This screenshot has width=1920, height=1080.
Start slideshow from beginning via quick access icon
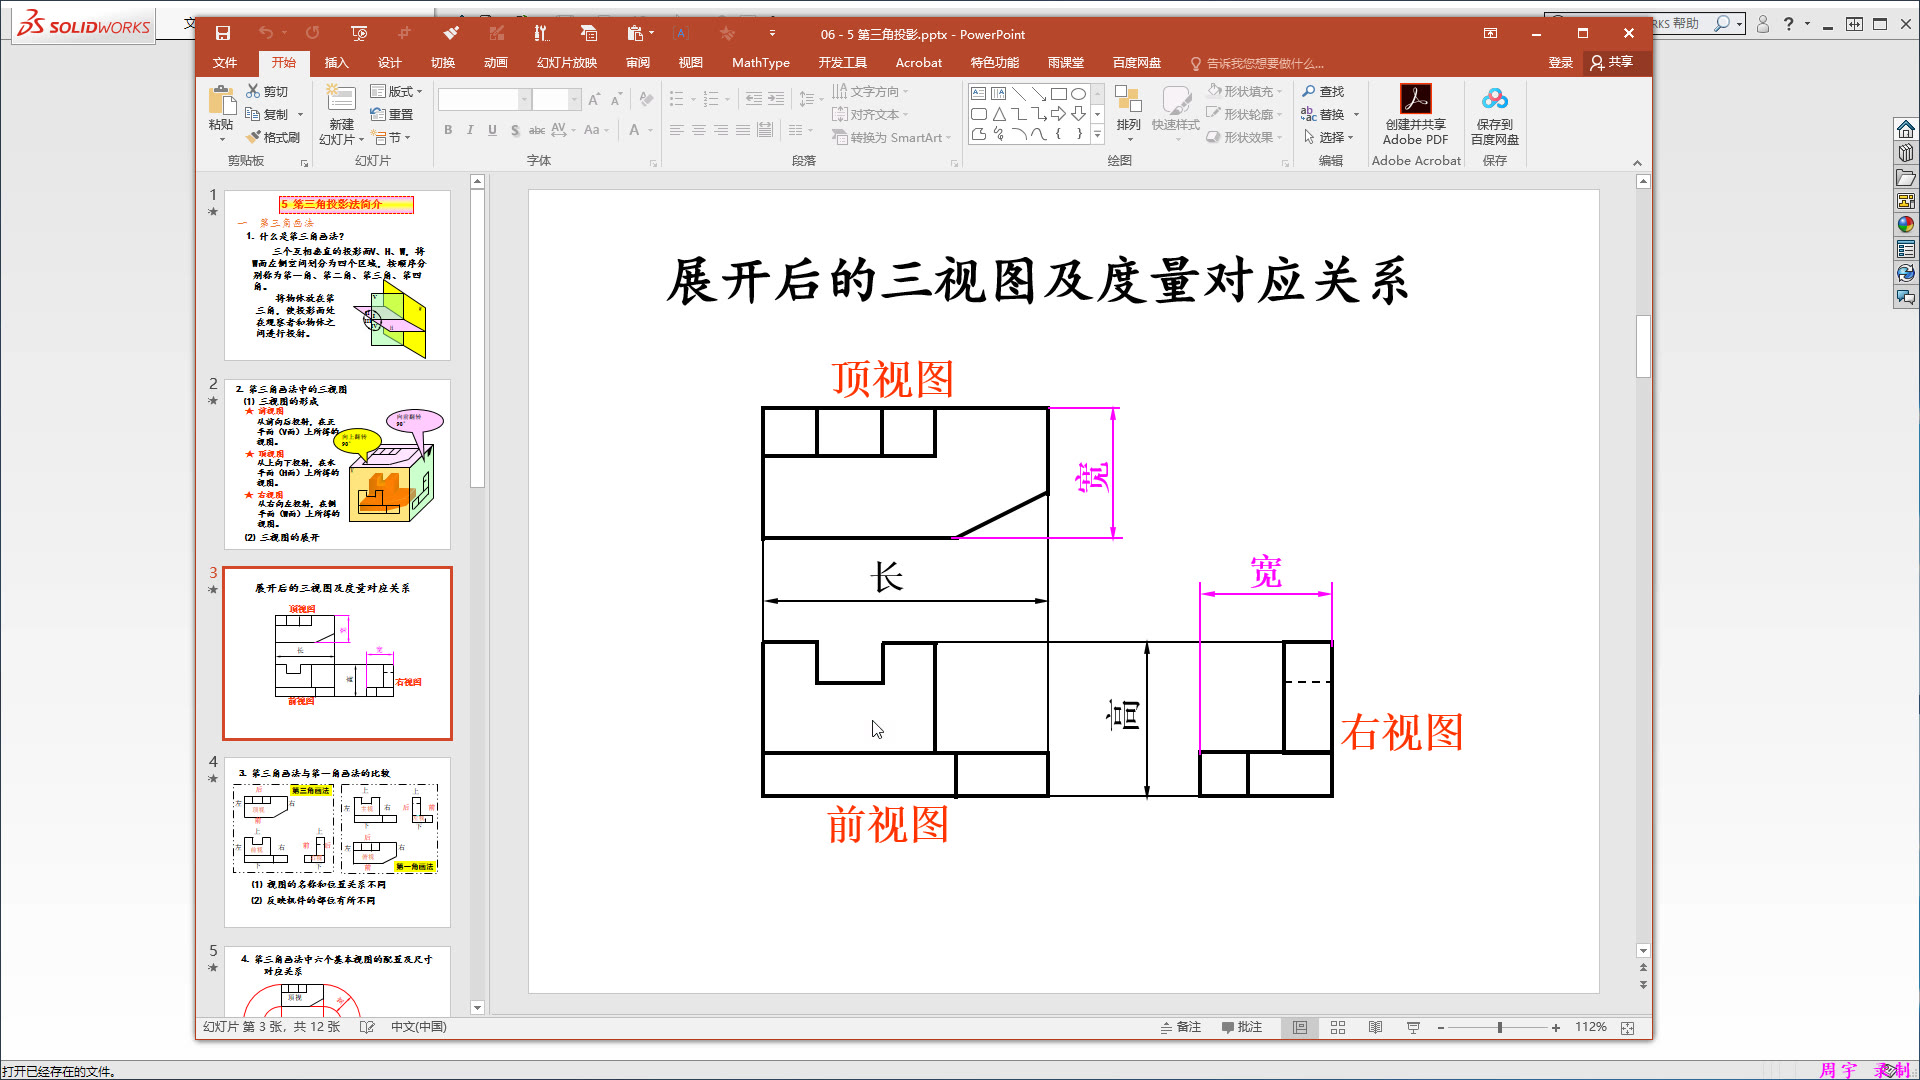[359, 33]
